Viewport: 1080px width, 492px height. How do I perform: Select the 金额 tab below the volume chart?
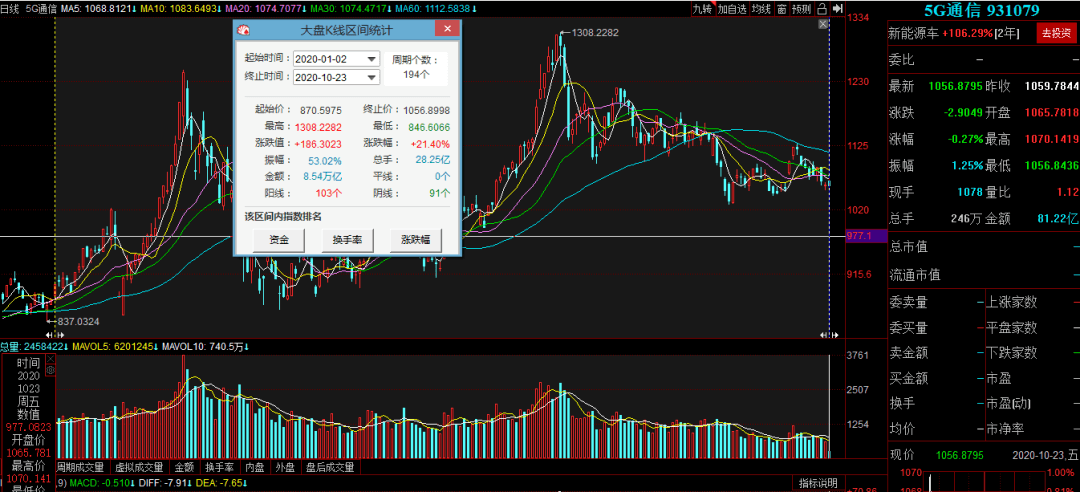point(185,467)
